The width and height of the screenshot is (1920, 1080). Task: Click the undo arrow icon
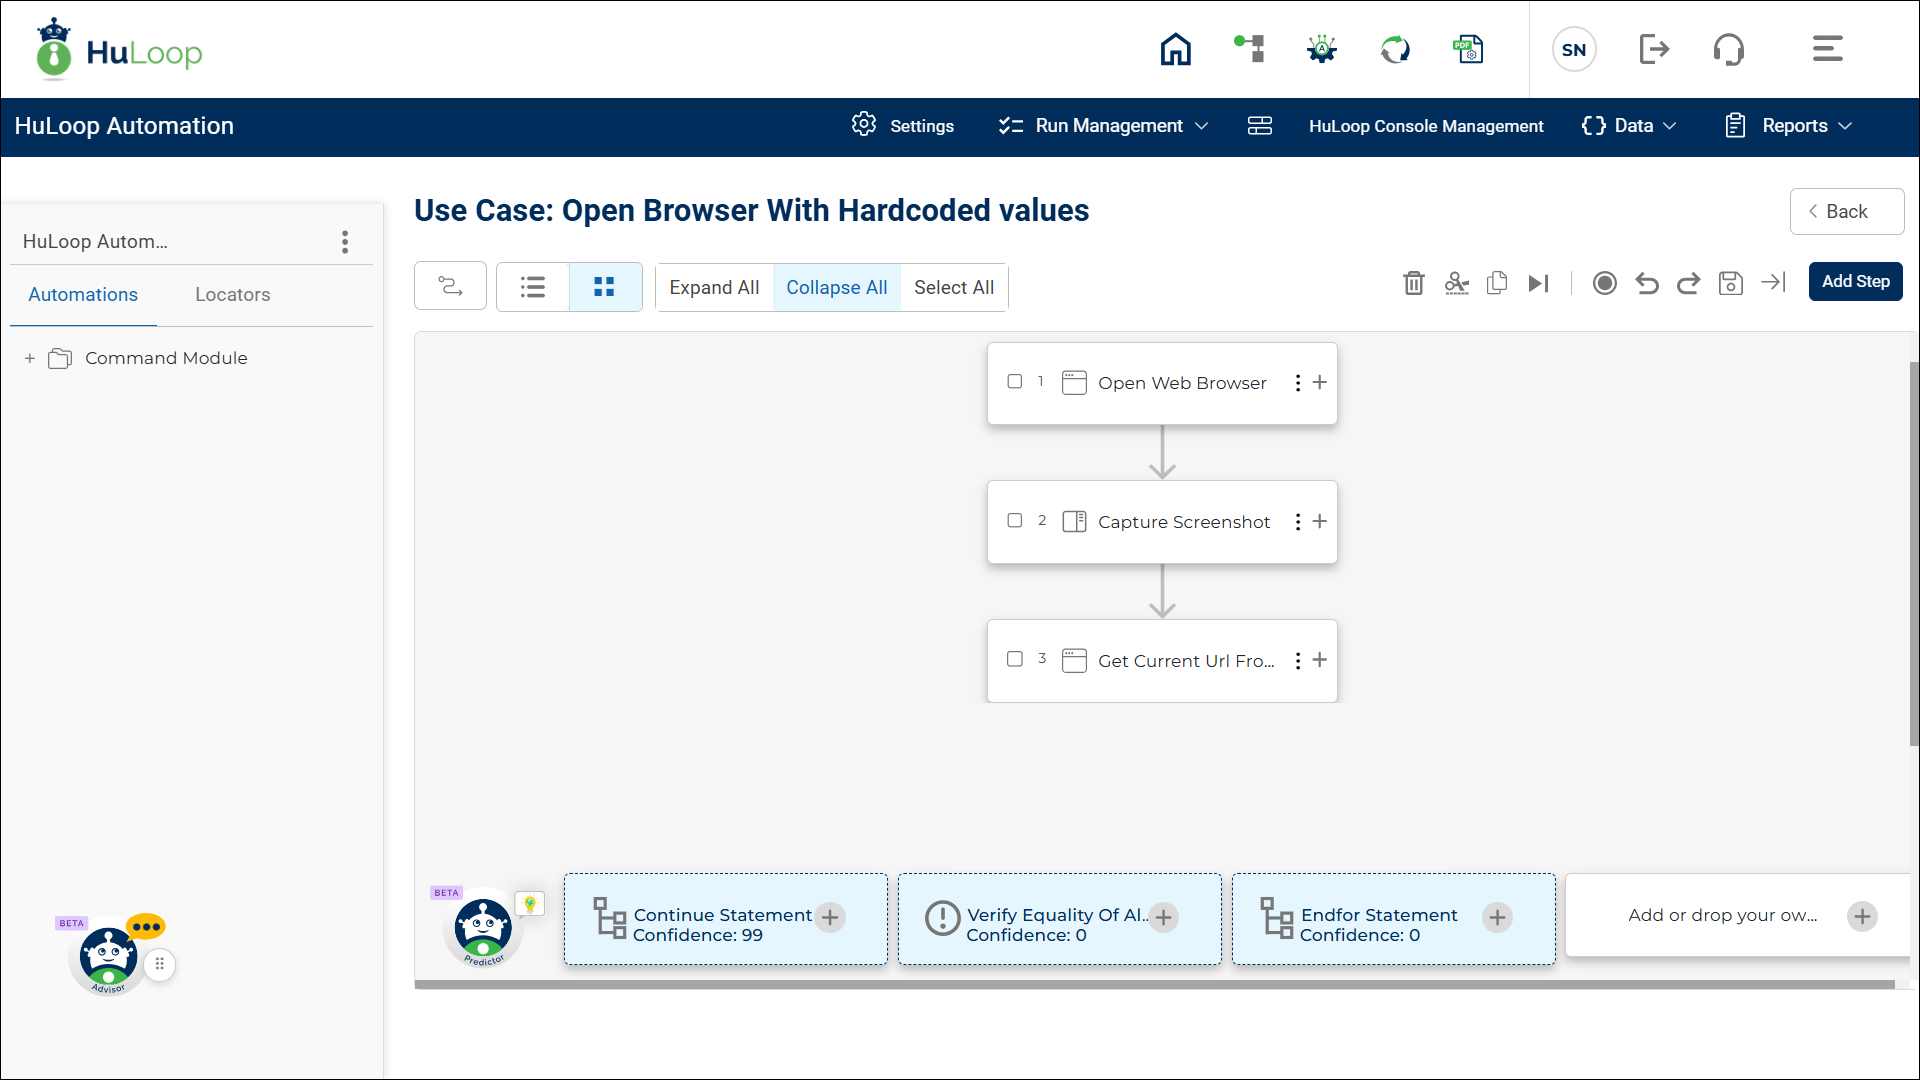(1646, 284)
